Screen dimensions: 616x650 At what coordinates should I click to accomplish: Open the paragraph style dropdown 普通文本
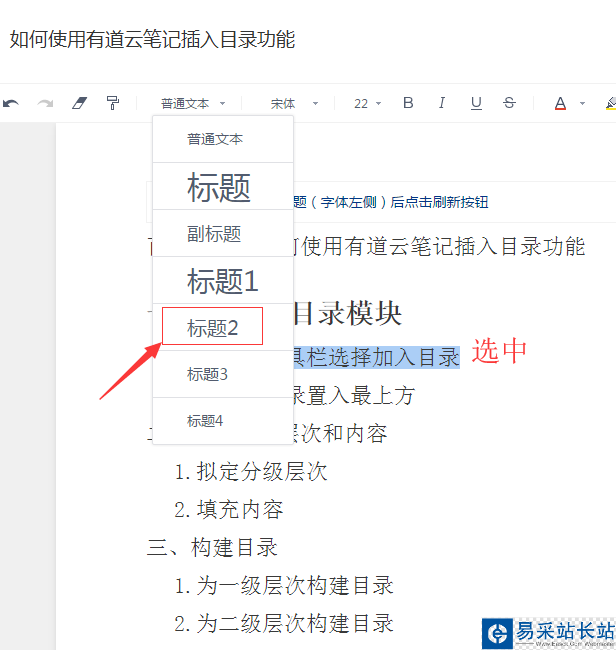[x=193, y=103]
